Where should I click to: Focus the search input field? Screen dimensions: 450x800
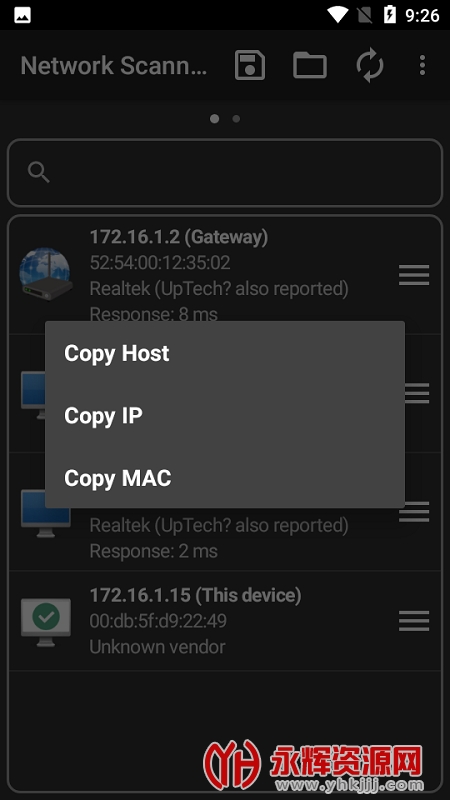pos(225,172)
